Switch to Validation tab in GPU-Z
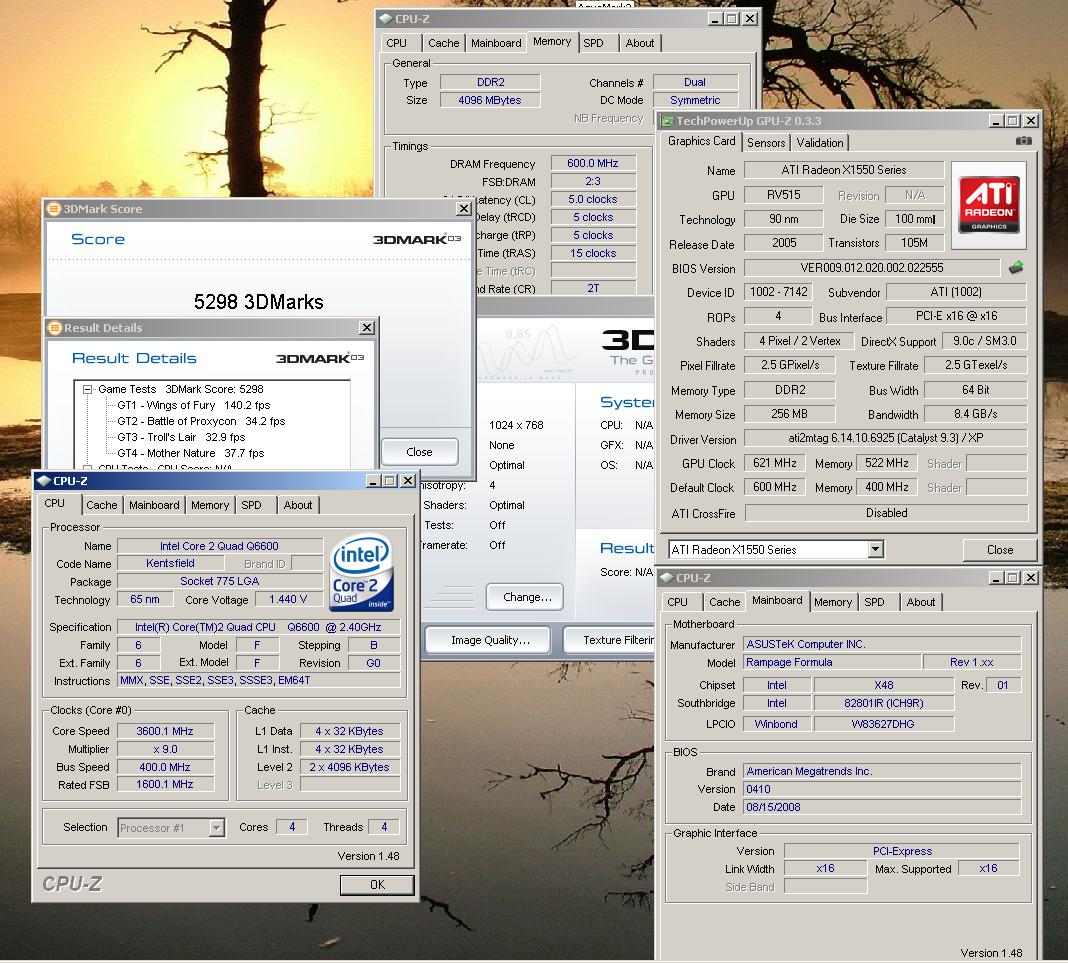 click(x=819, y=142)
